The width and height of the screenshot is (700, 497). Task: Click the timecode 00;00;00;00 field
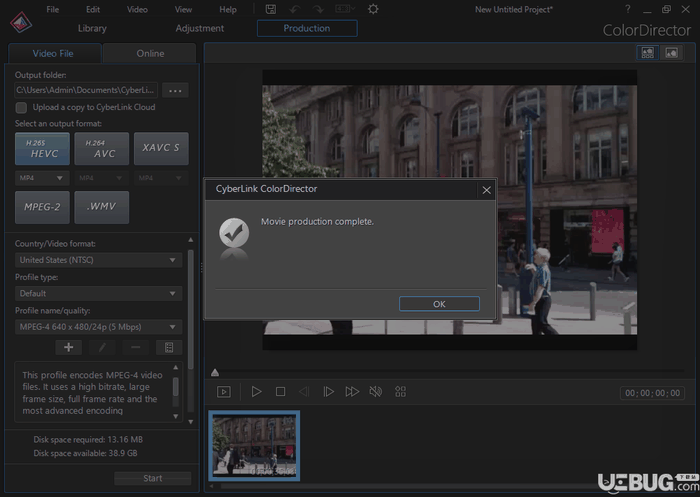click(x=652, y=393)
